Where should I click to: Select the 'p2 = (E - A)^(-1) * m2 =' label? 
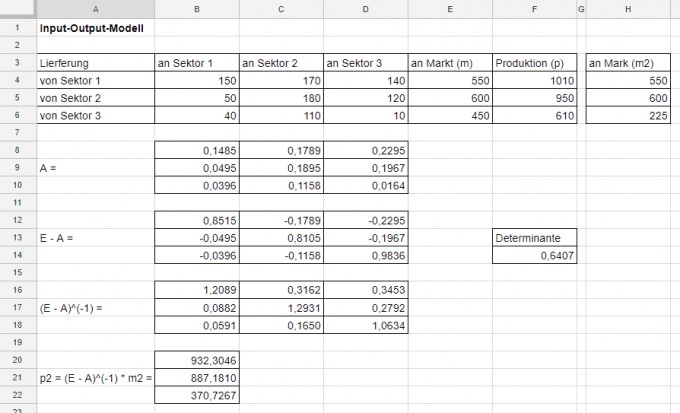pyautogui.click(x=96, y=378)
